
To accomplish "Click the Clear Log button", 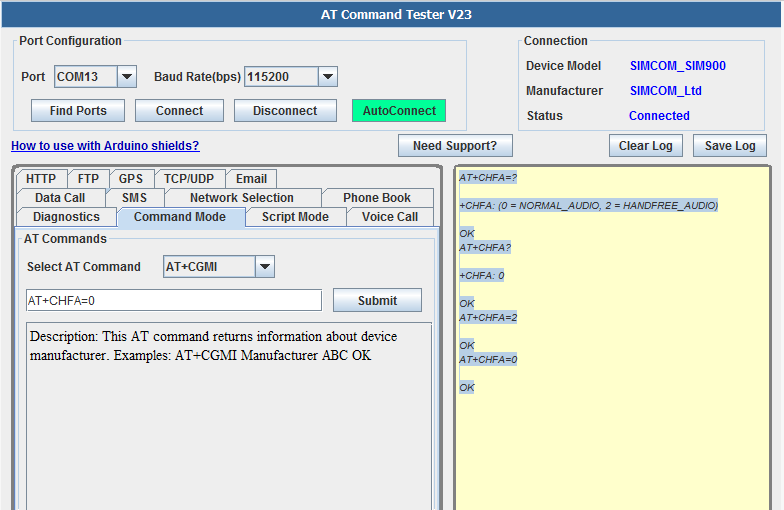I will (x=646, y=146).
